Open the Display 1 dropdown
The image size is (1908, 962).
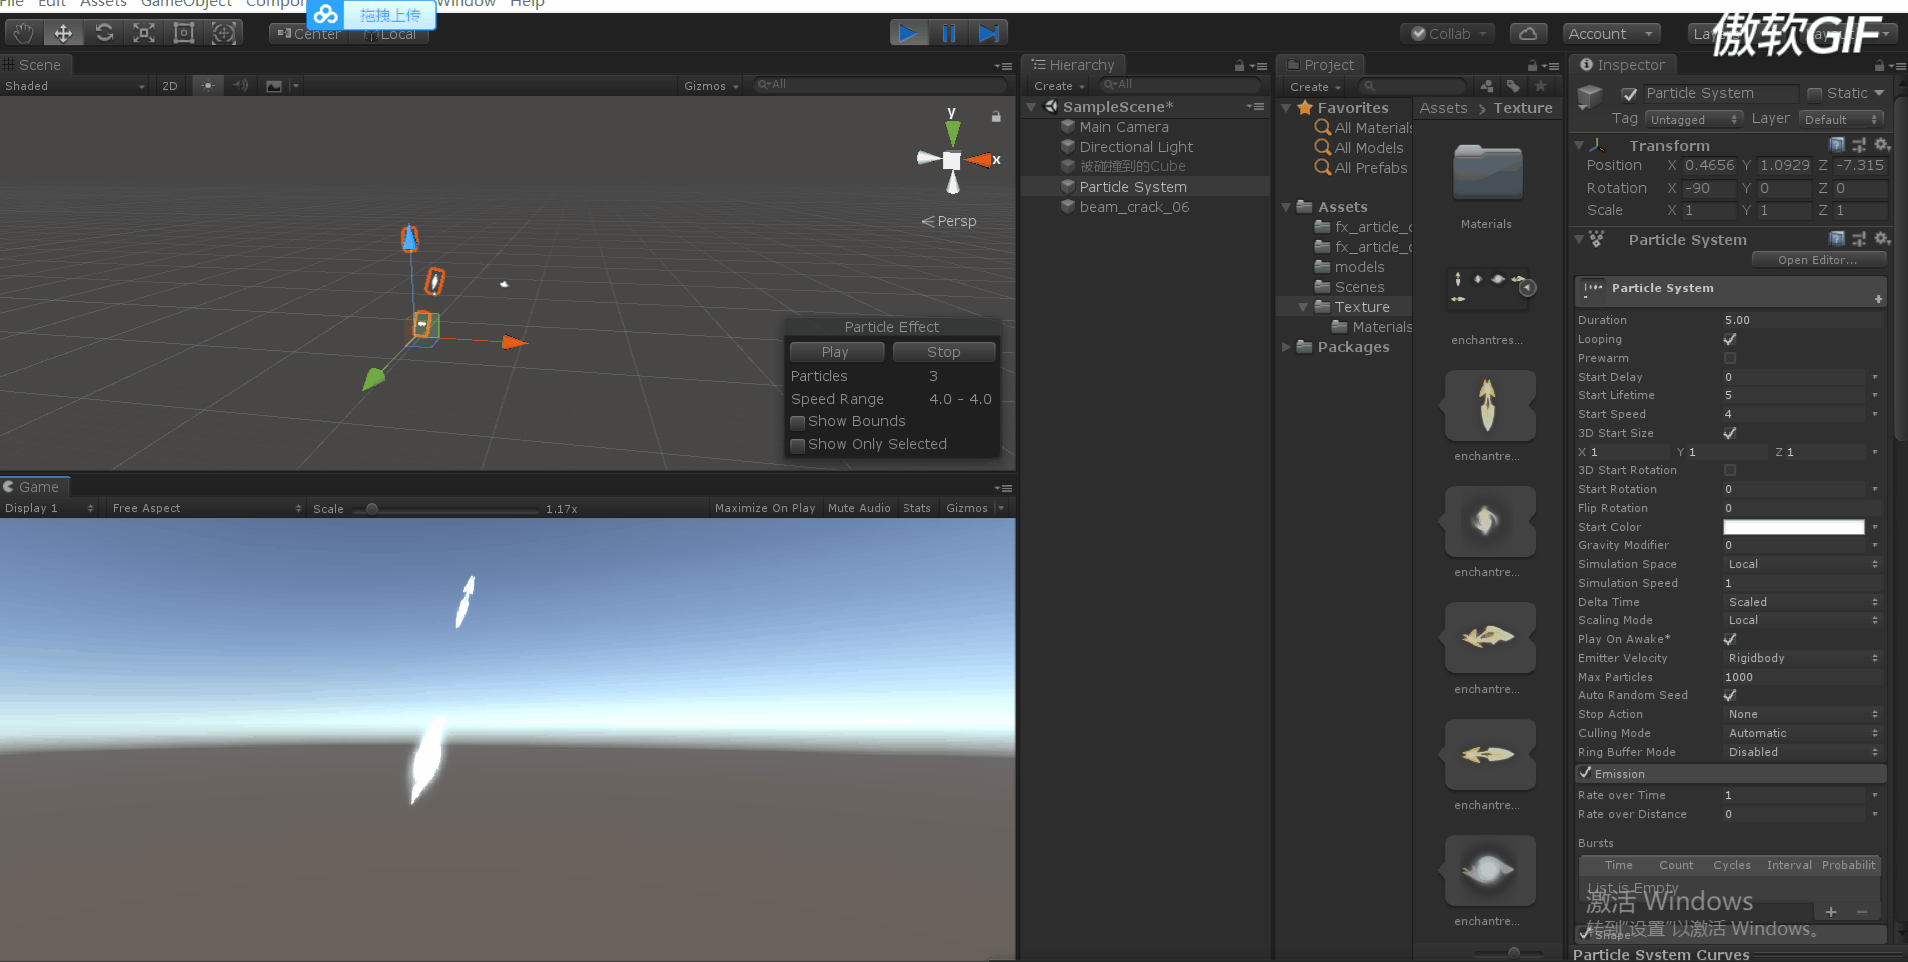click(x=49, y=508)
